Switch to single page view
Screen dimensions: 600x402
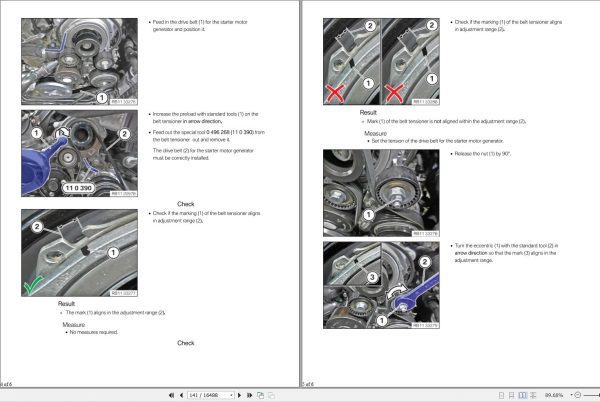[501, 395]
